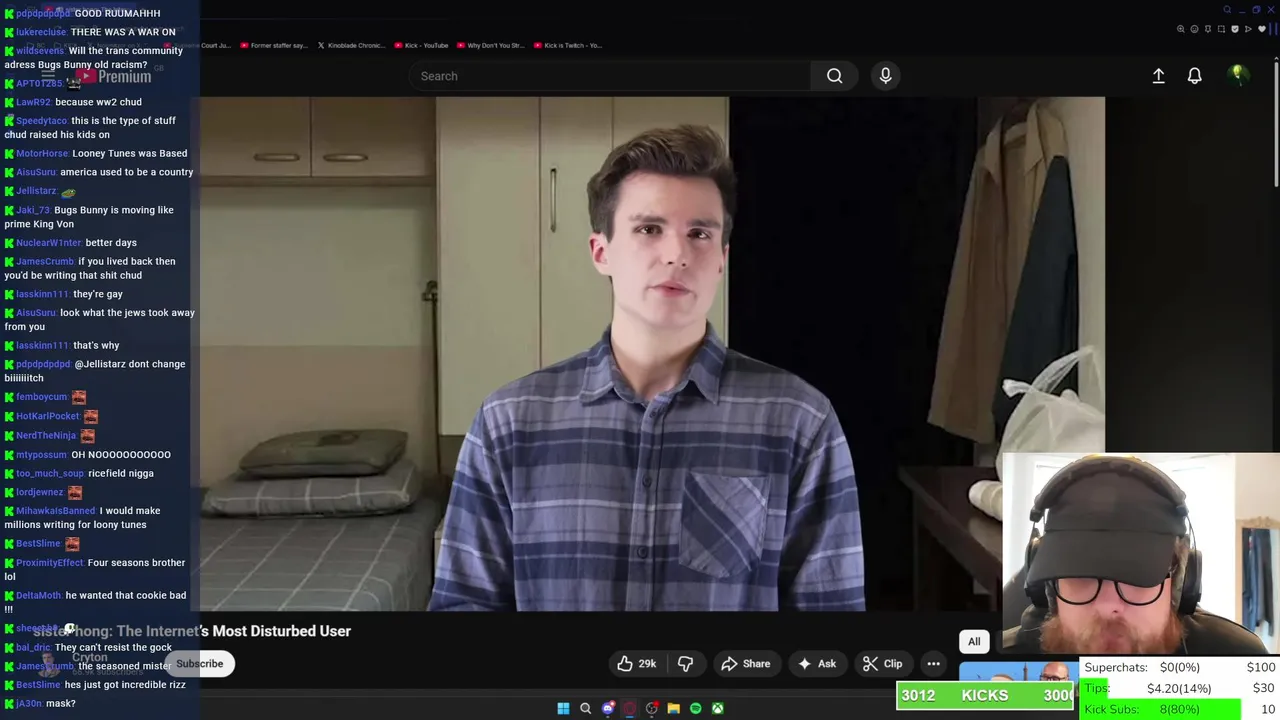Click the YouTube Premium logo
The height and width of the screenshot is (720, 1280).
tap(112, 76)
